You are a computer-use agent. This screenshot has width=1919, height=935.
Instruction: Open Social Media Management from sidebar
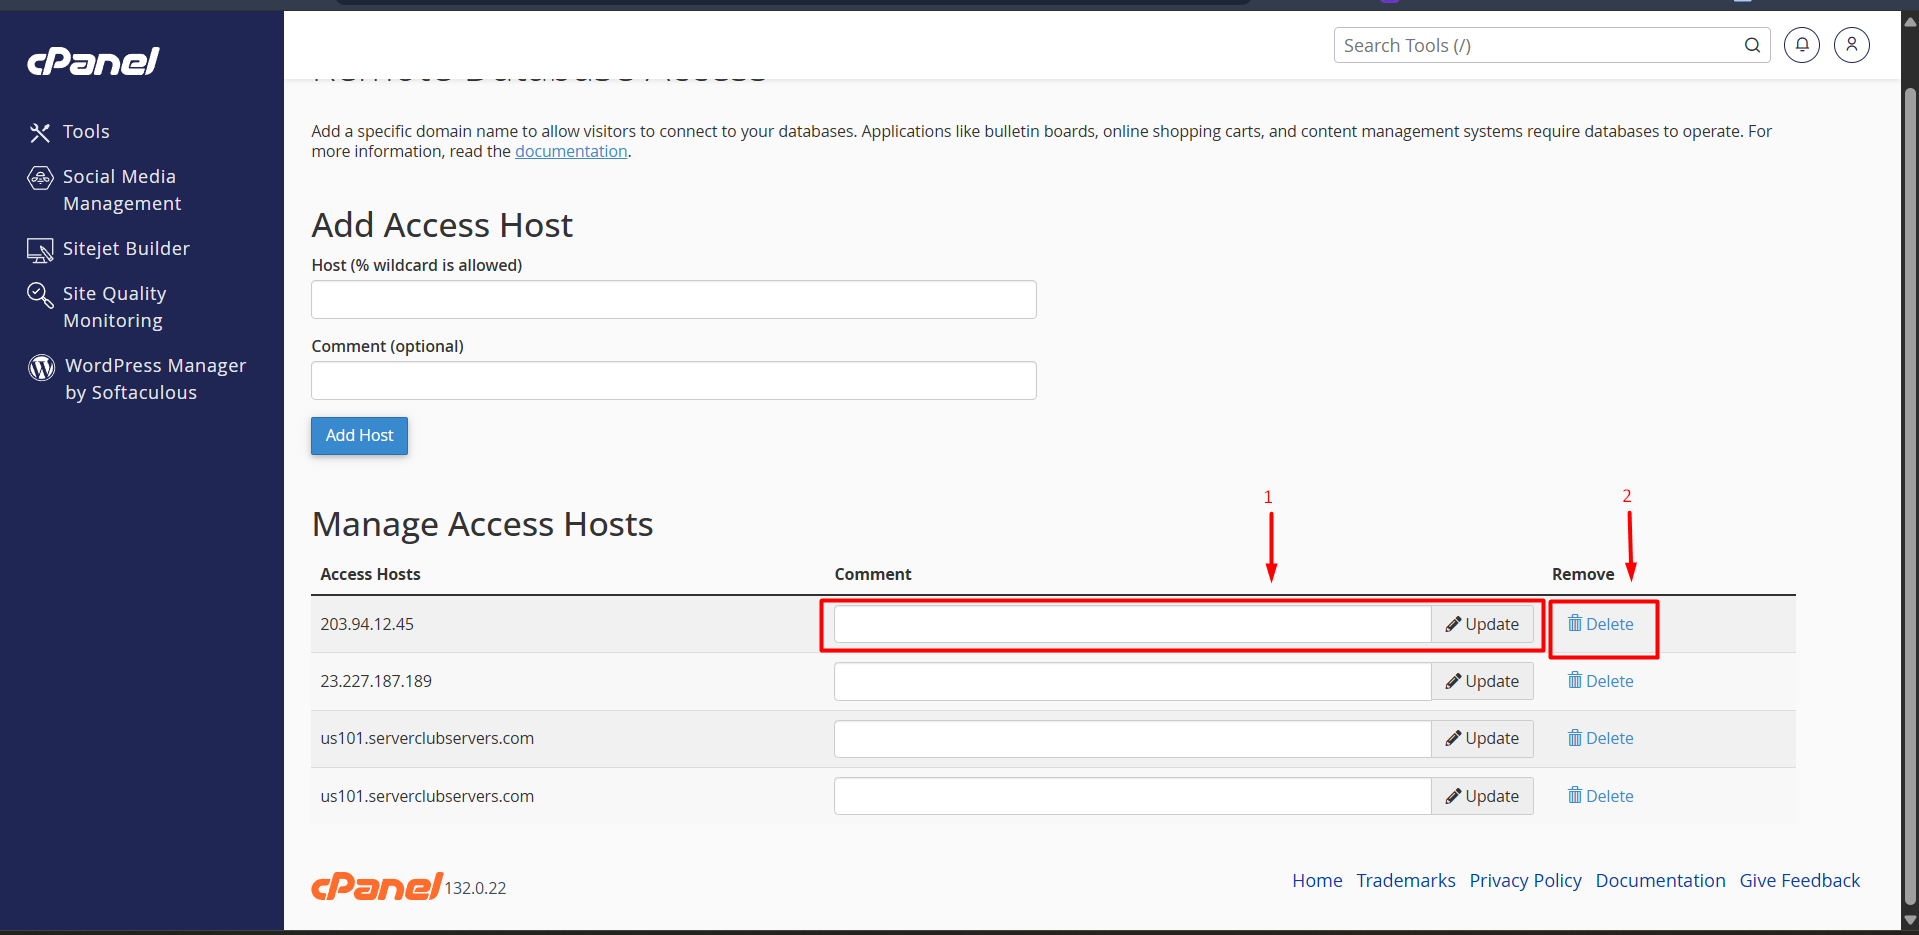(121, 190)
